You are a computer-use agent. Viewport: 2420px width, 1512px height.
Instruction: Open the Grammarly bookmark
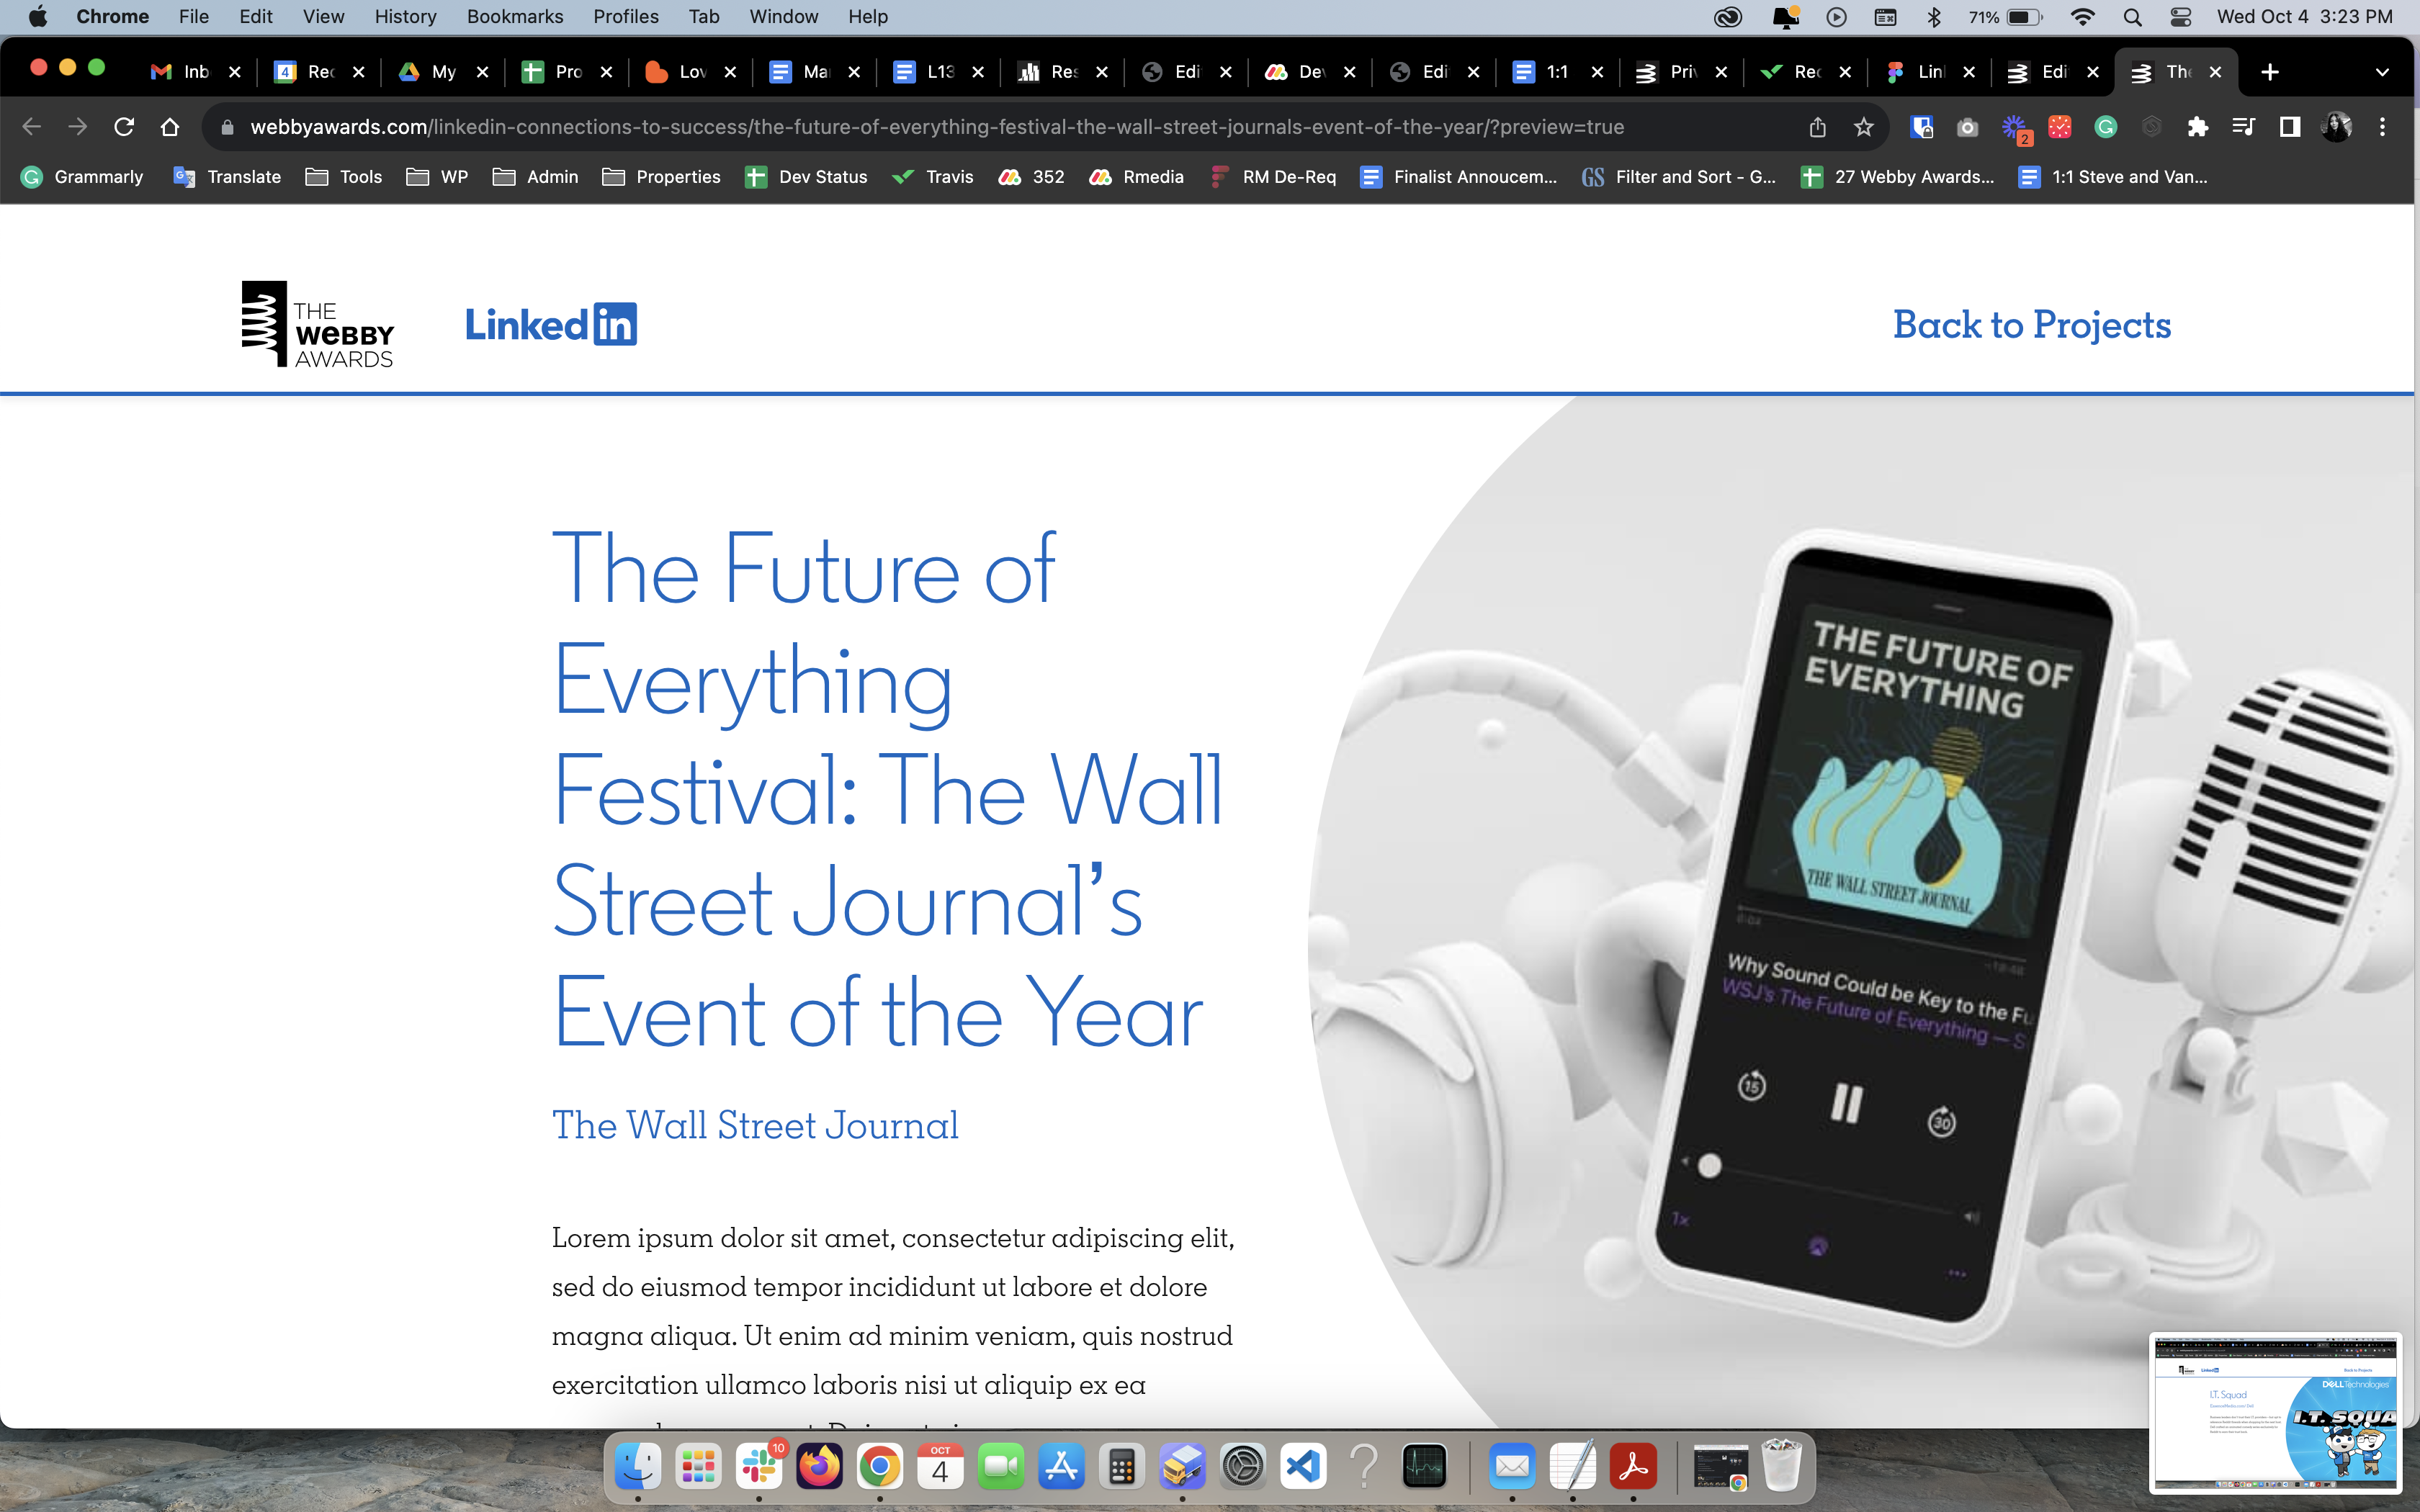coord(83,177)
